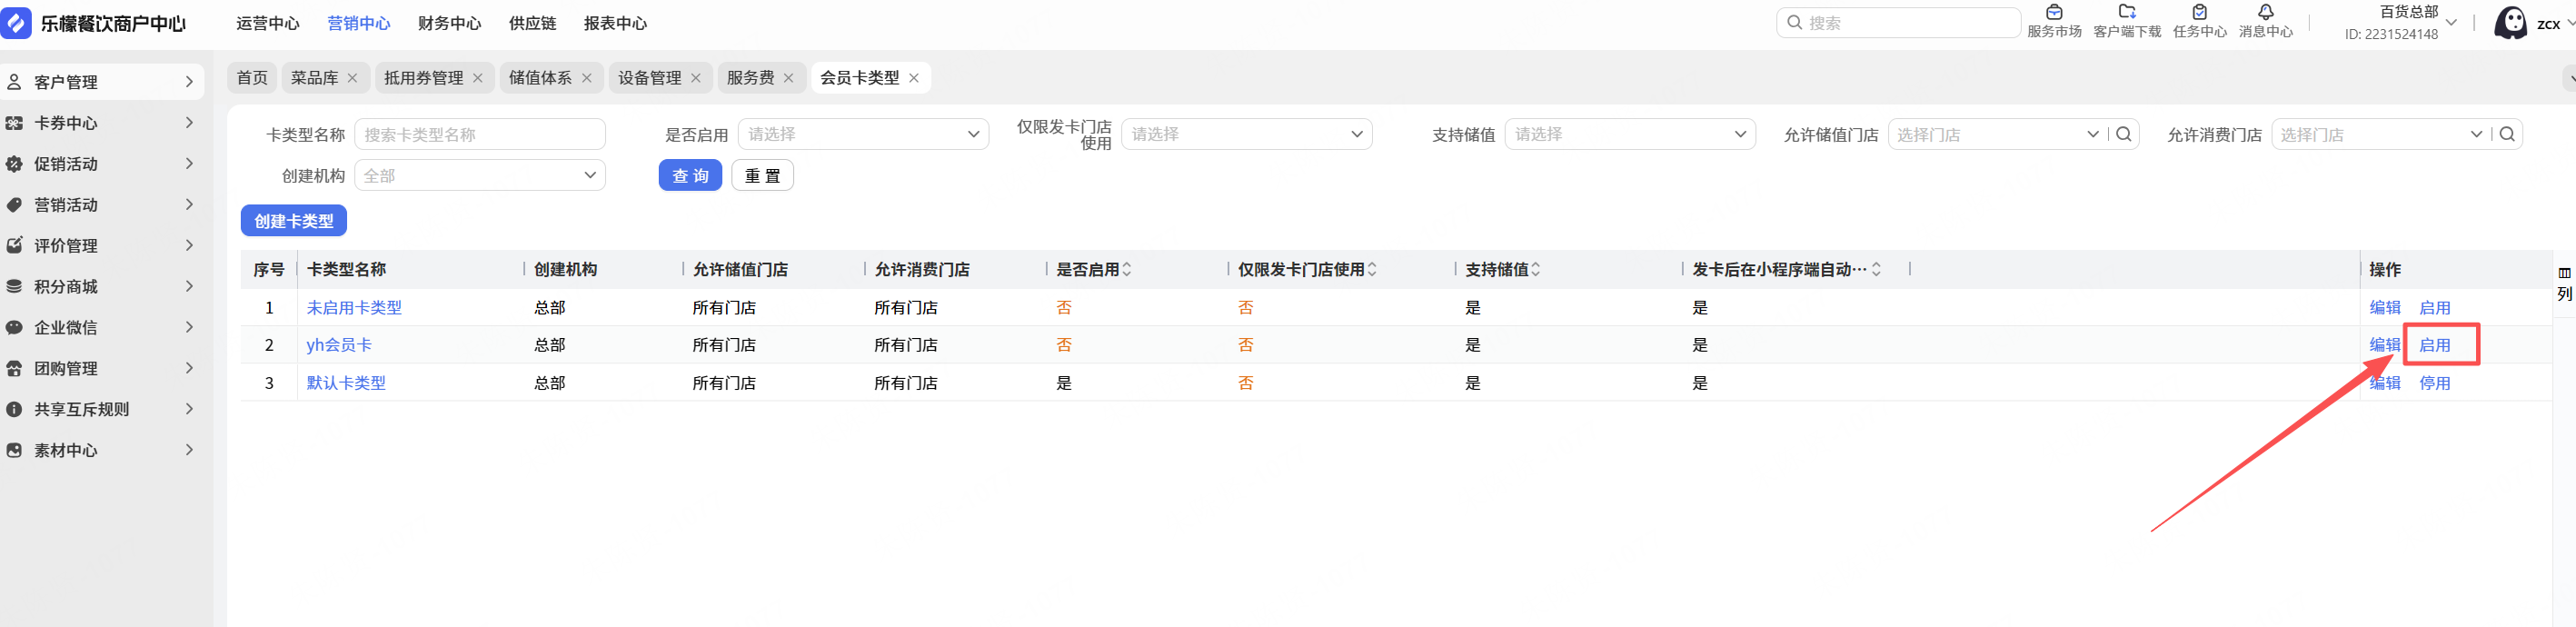Sort by 支持储值 column header
Screen dimensions: 2576x627
point(1535,269)
